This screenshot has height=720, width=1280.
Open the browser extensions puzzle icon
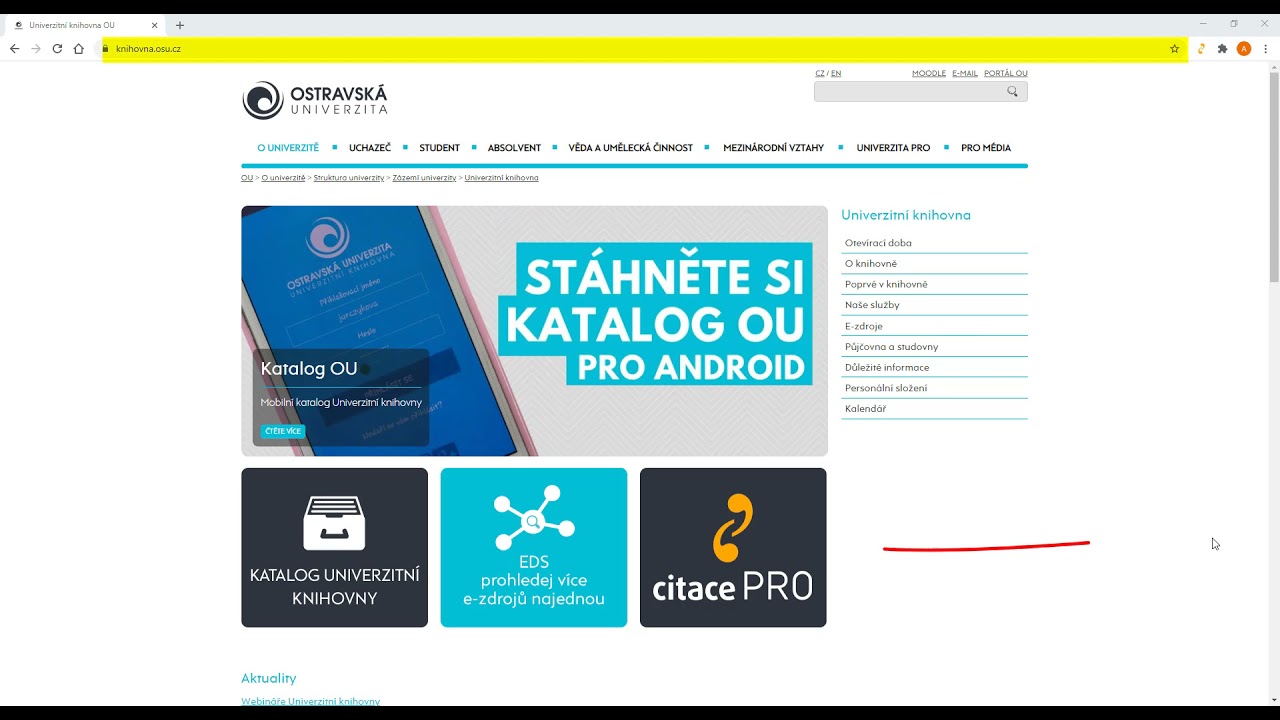pyautogui.click(x=1222, y=49)
